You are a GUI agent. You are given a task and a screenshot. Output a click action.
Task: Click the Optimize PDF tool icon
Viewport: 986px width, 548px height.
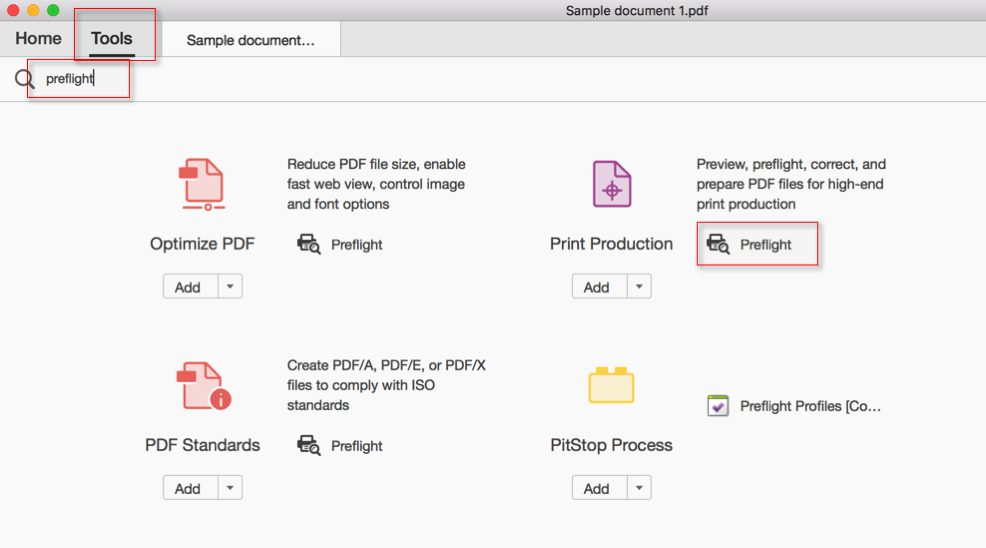(203, 185)
